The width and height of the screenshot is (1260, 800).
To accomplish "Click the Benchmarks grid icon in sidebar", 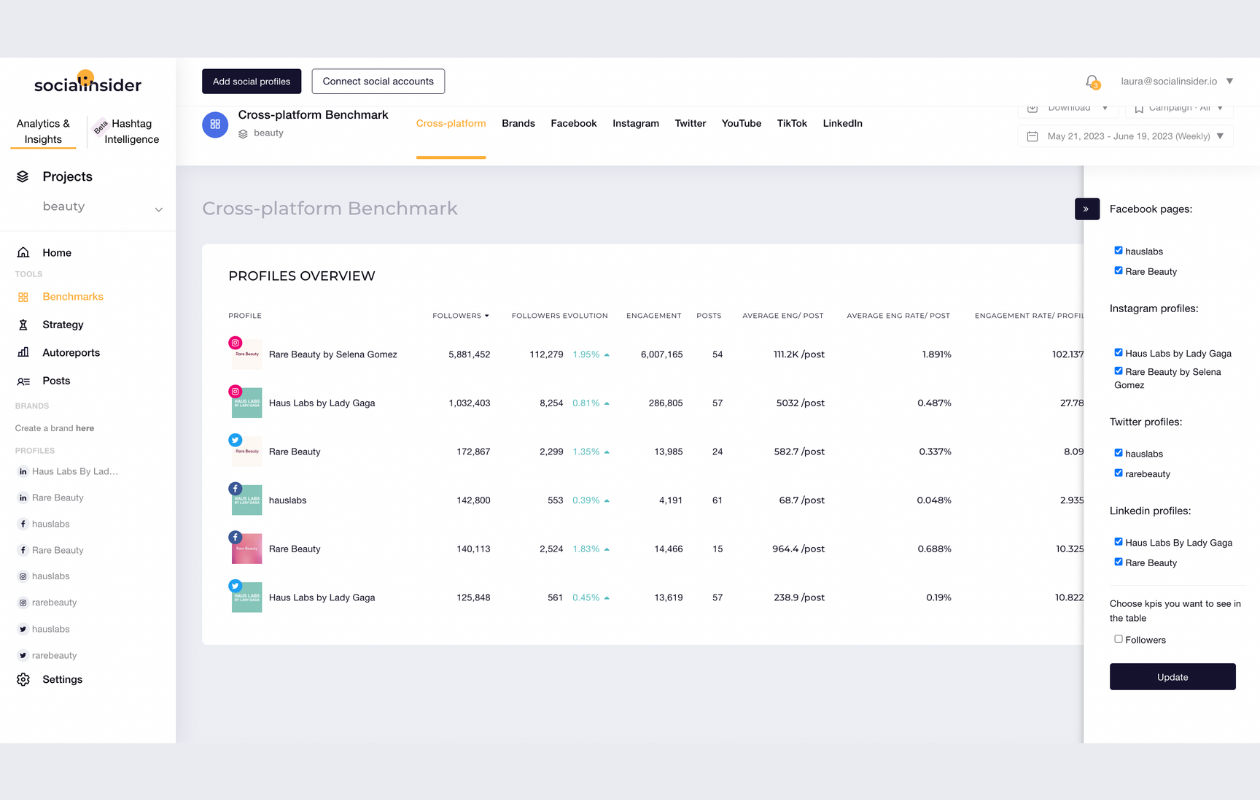I will coord(23,297).
